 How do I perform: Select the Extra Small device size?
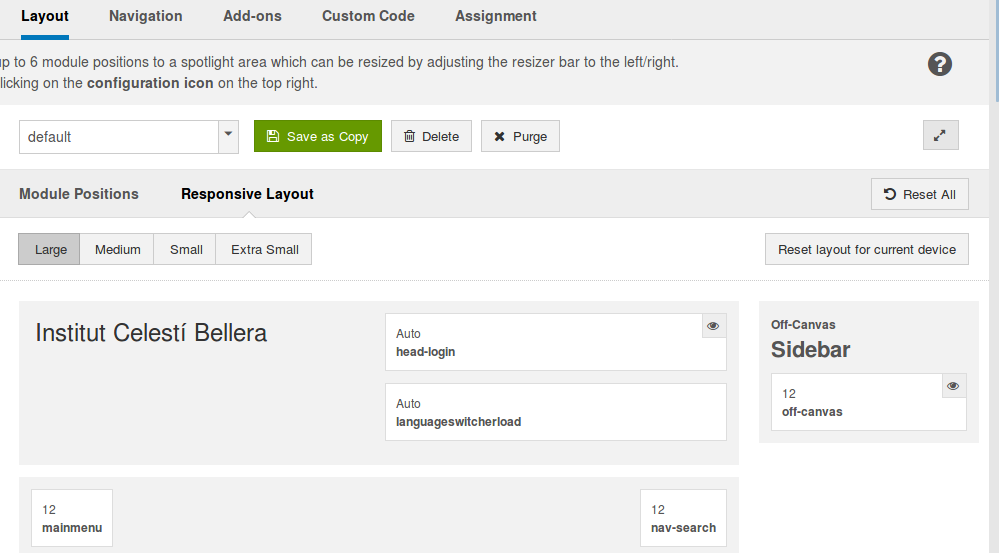(265, 250)
